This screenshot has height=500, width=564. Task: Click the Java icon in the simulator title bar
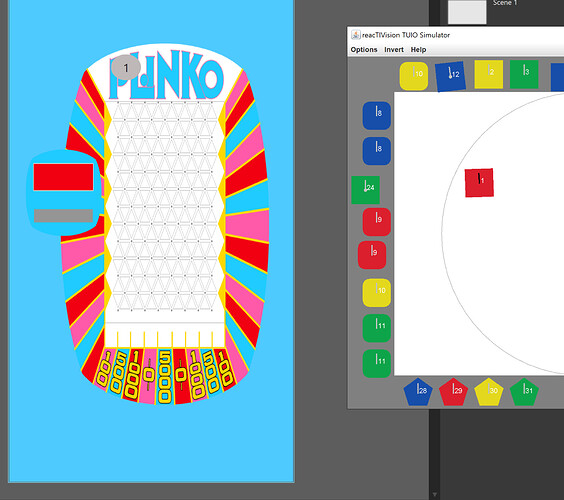pyautogui.click(x=355, y=35)
